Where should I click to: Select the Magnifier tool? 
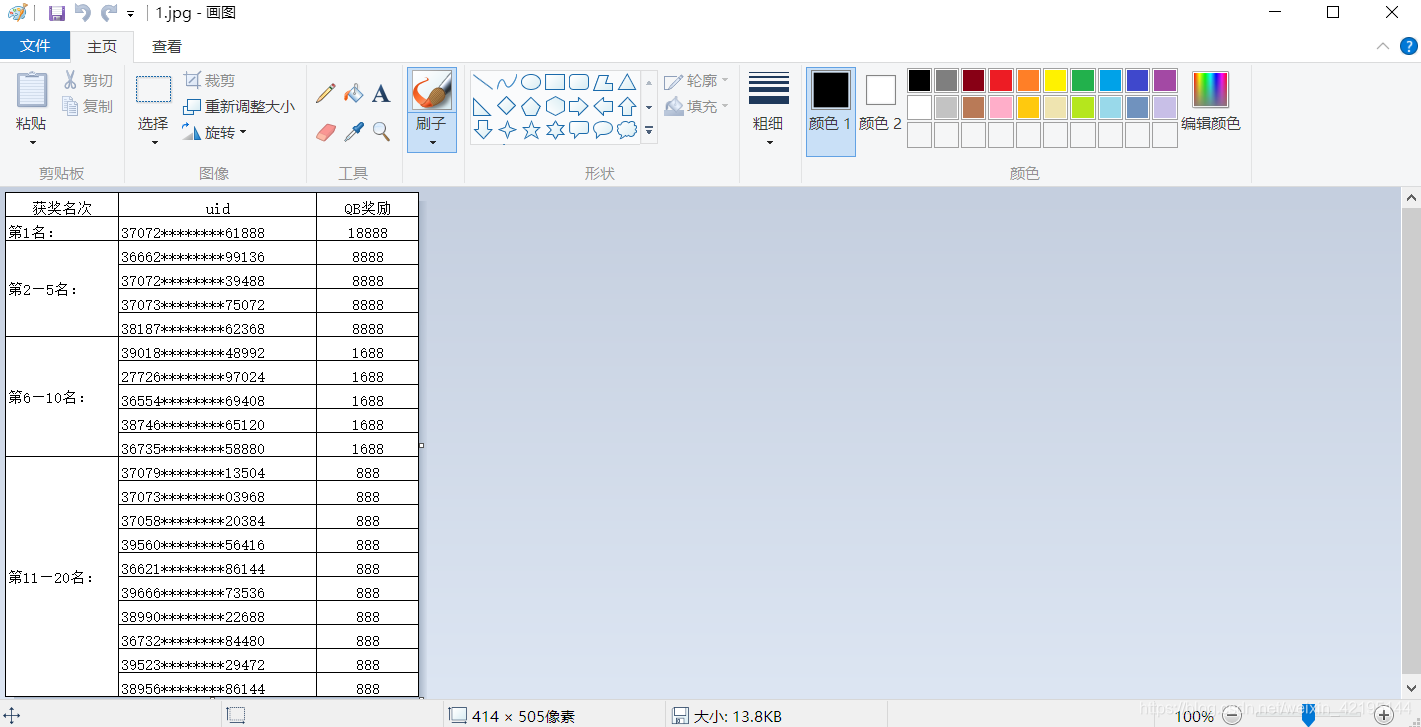tap(381, 132)
